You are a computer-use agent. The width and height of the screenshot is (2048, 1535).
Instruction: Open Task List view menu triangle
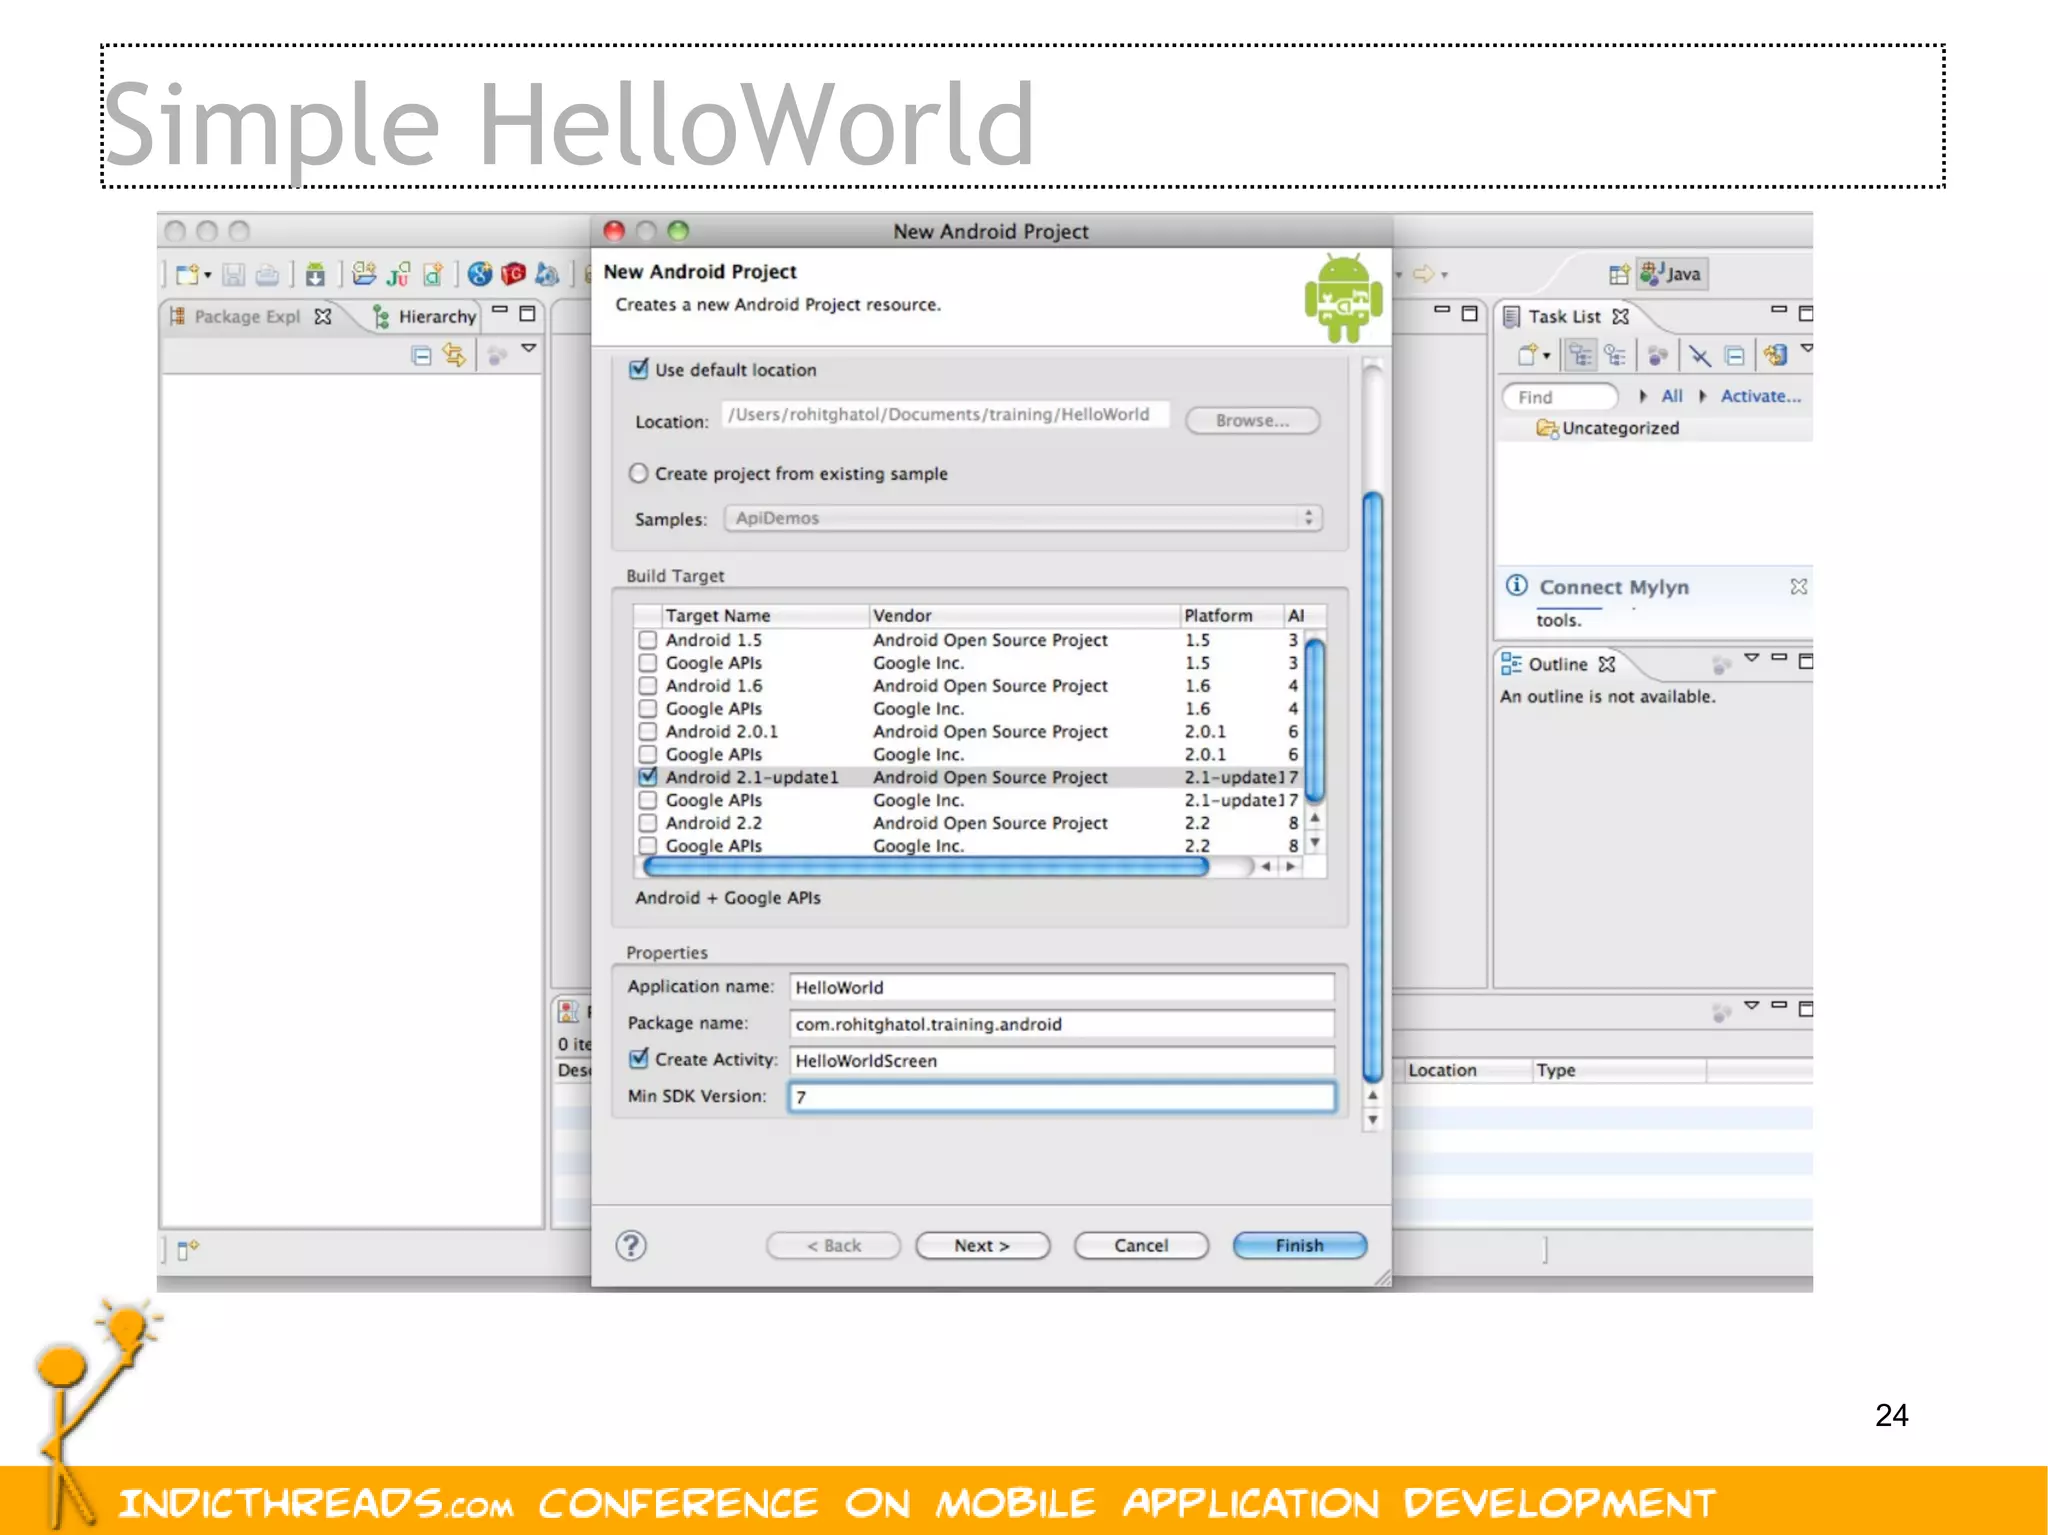click(1806, 349)
